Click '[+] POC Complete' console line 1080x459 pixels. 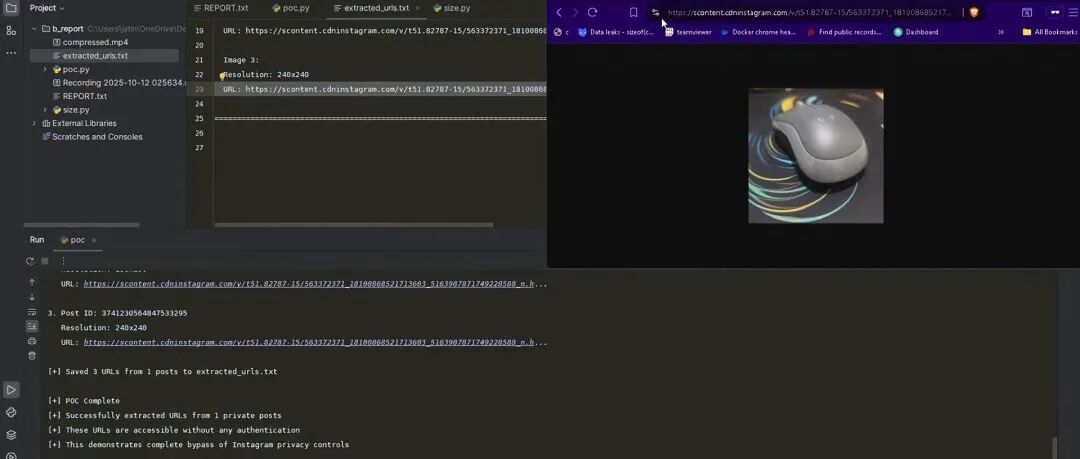(84, 401)
